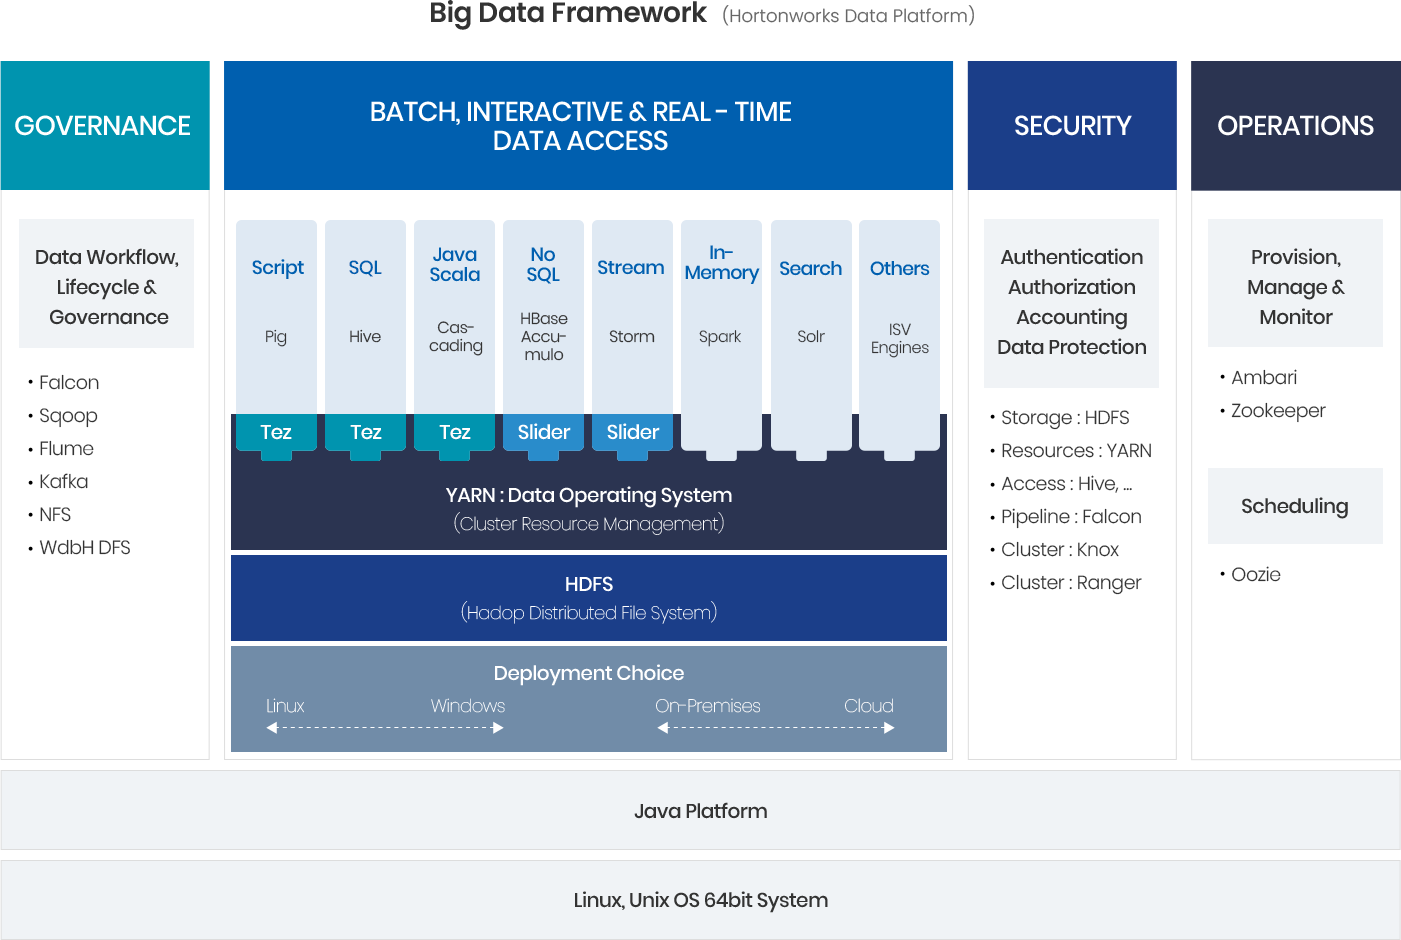Select the BATCH, INTERACTIVE & REAL-TIME DATA ACCESS header
Viewport: 1401px width, 940px height.
[x=588, y=125]
